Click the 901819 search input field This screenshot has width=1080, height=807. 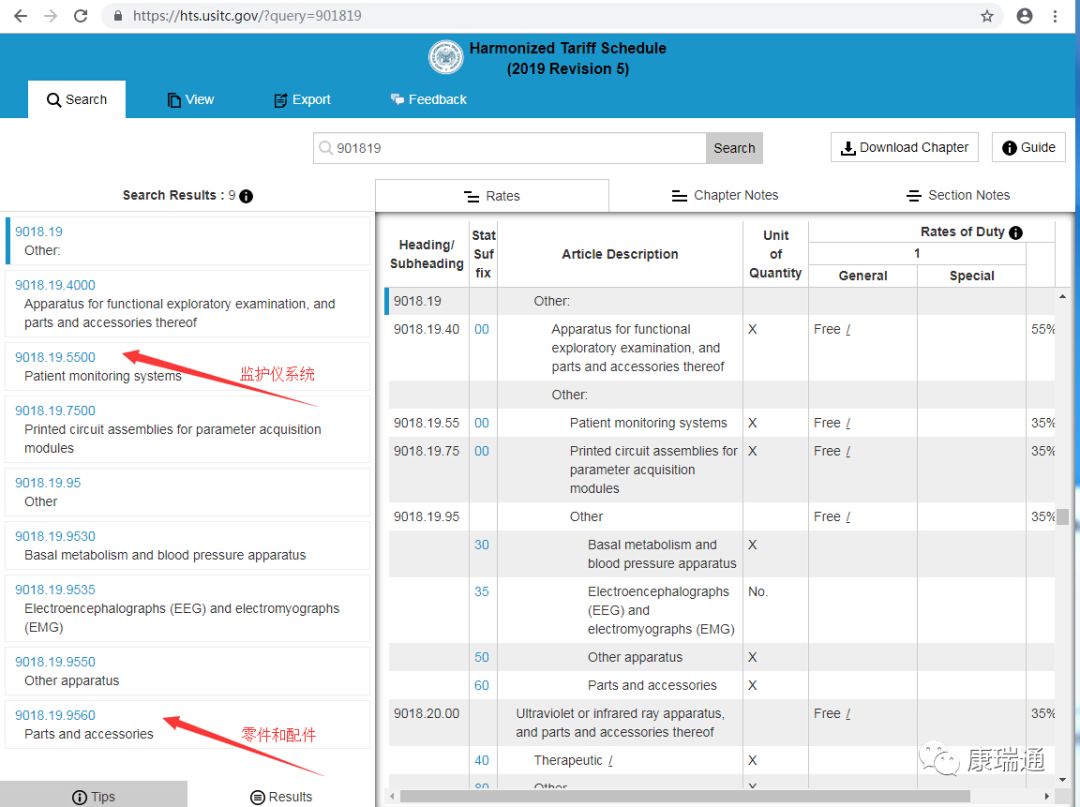510,148
